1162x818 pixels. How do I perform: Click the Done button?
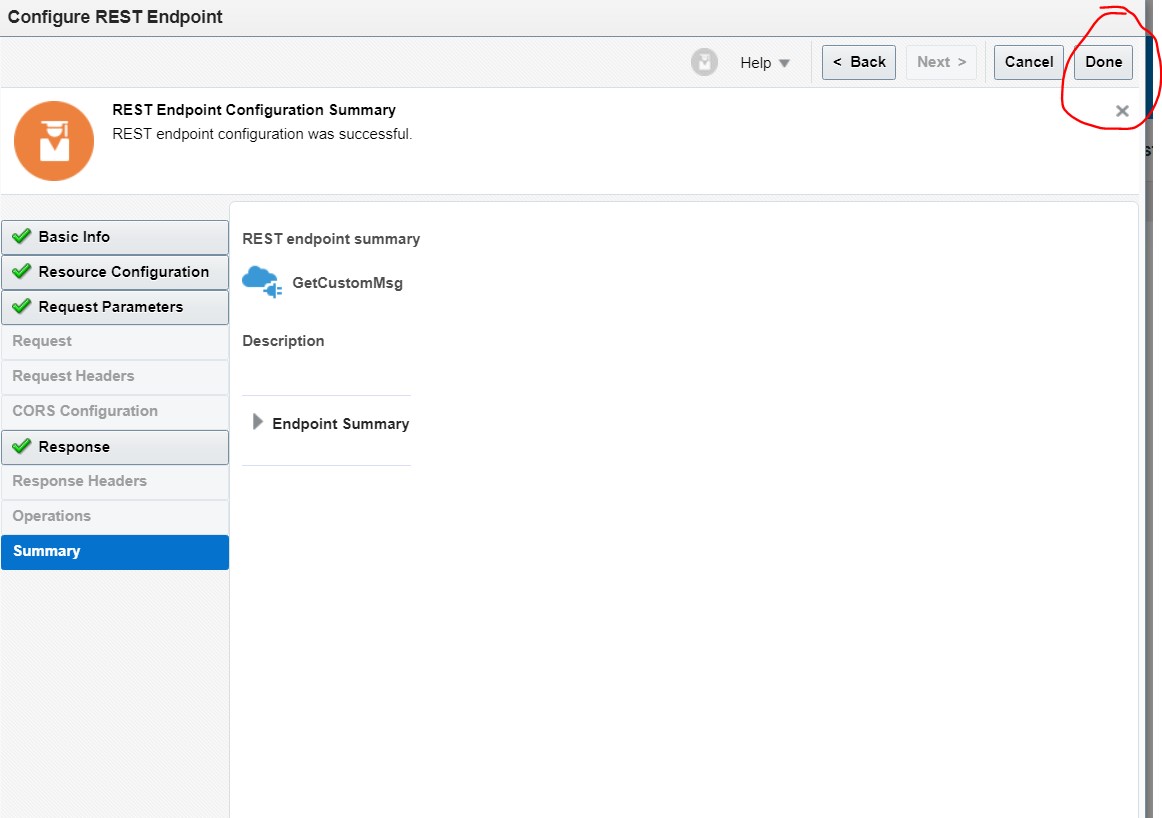tap(1103, 62)
